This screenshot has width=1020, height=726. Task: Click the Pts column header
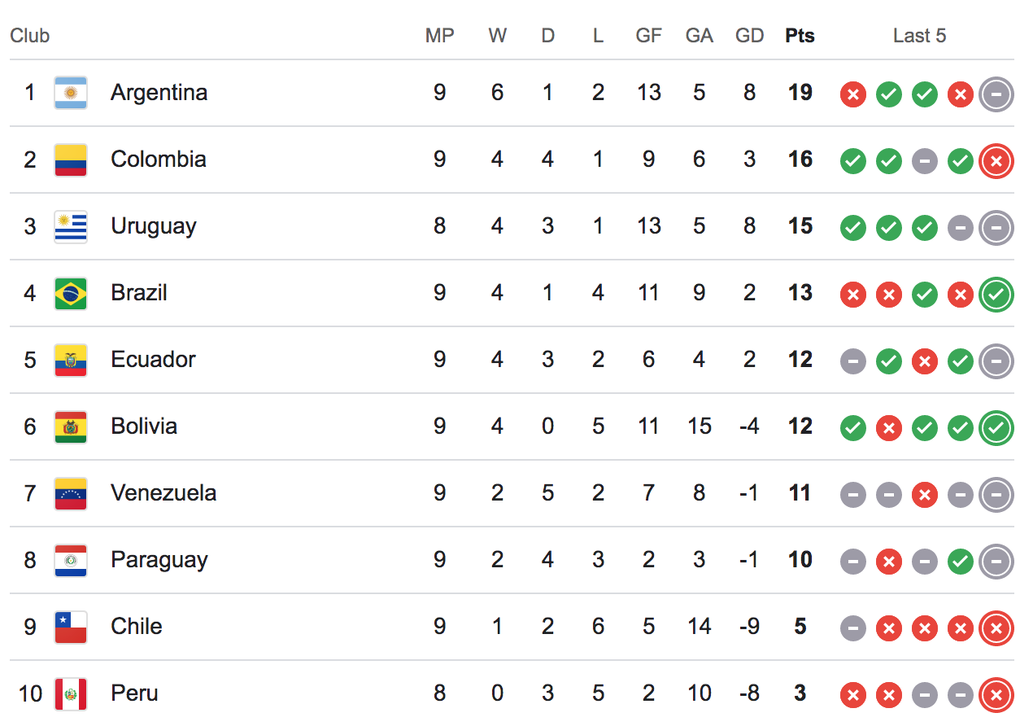(799, 36)
